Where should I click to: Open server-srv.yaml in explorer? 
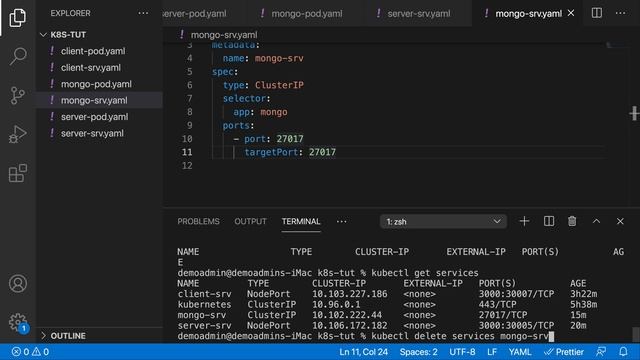point(100,133)
